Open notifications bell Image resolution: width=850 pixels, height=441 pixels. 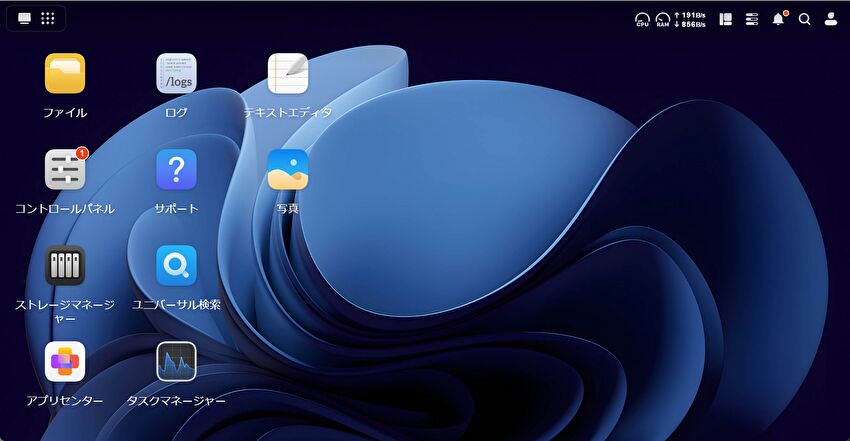point(778,19)
